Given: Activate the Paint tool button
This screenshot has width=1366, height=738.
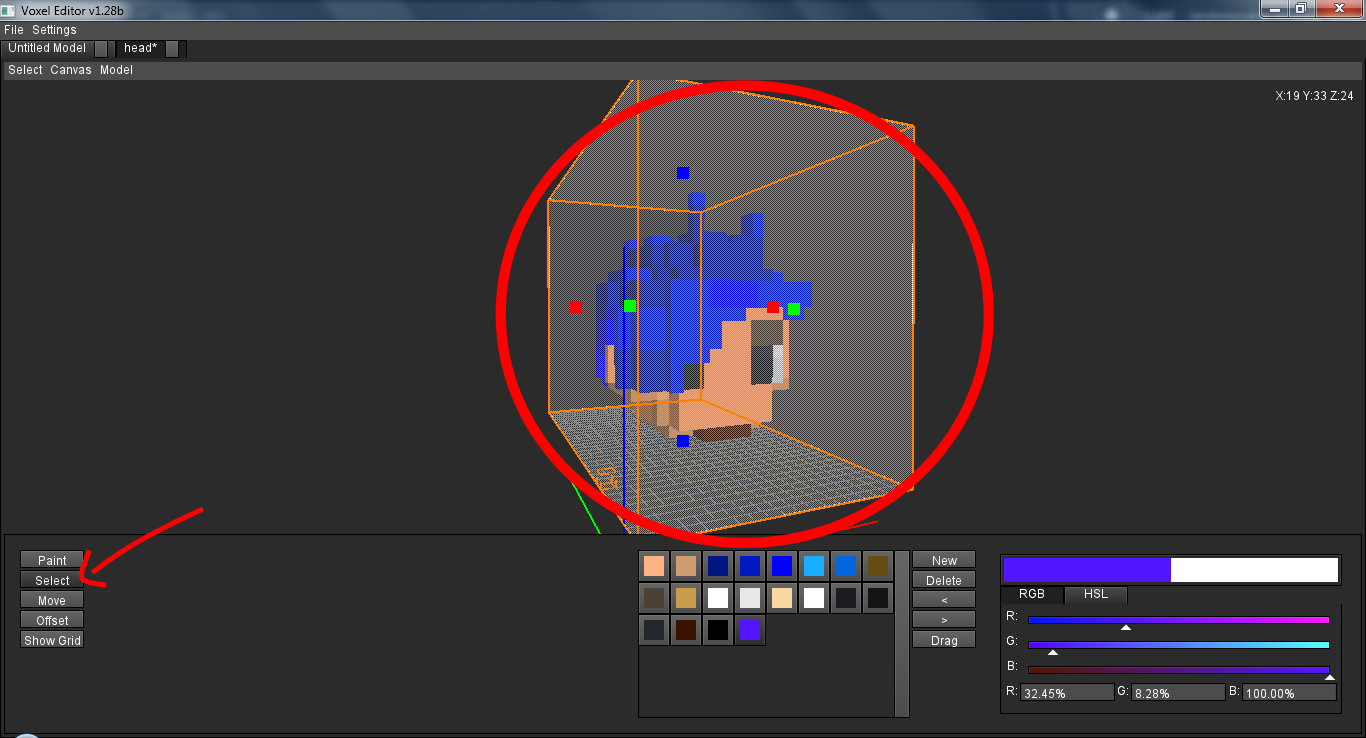Looking at the screenshot, I should pyautogui.click(x=52, y=560).
